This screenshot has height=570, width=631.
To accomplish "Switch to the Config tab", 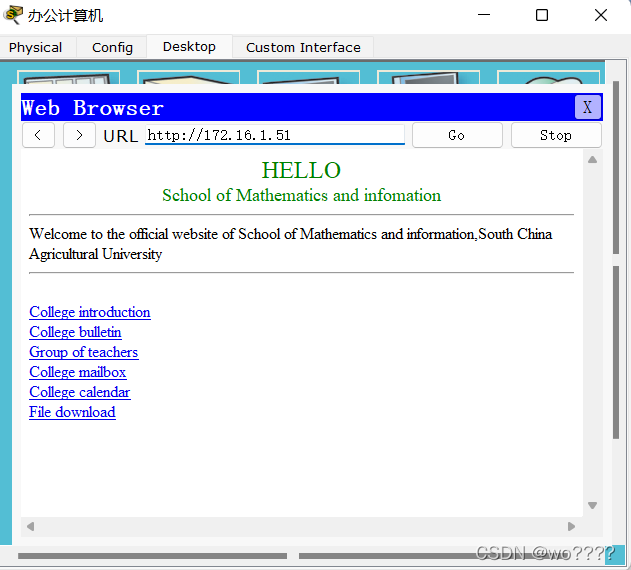I will [112, 48].
